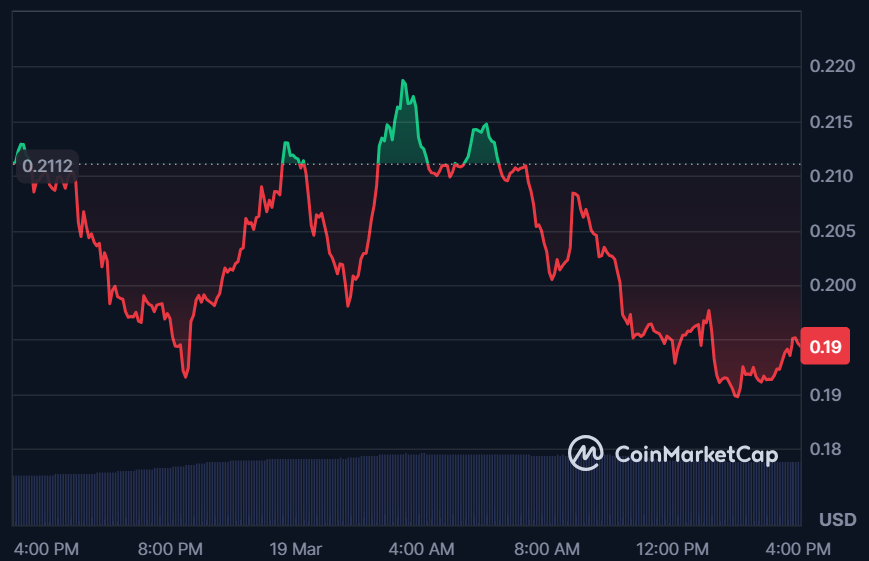Click the highest green peak on the chart
Viewport: 869px width, 561px height.
pos(403,81)
